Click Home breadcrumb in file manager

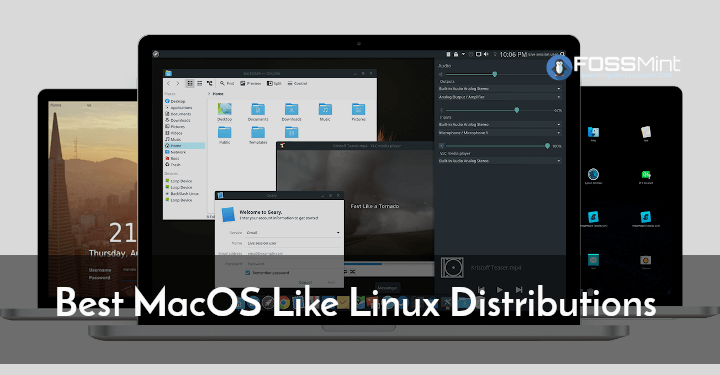pos(218,94)
